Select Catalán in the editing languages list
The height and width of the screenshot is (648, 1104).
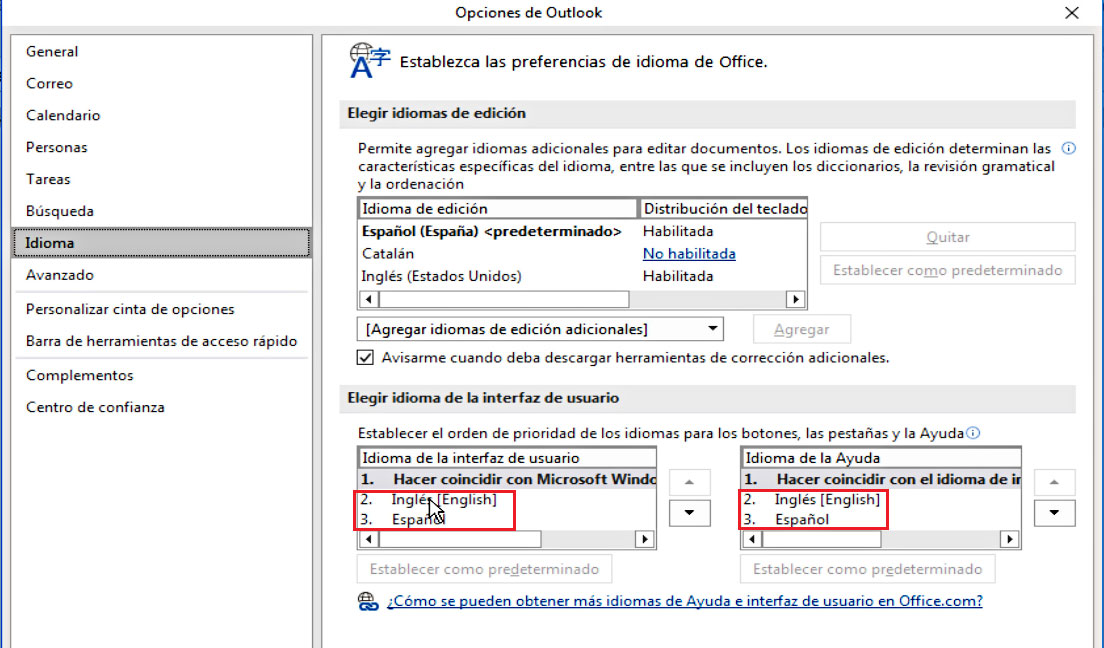391,253
